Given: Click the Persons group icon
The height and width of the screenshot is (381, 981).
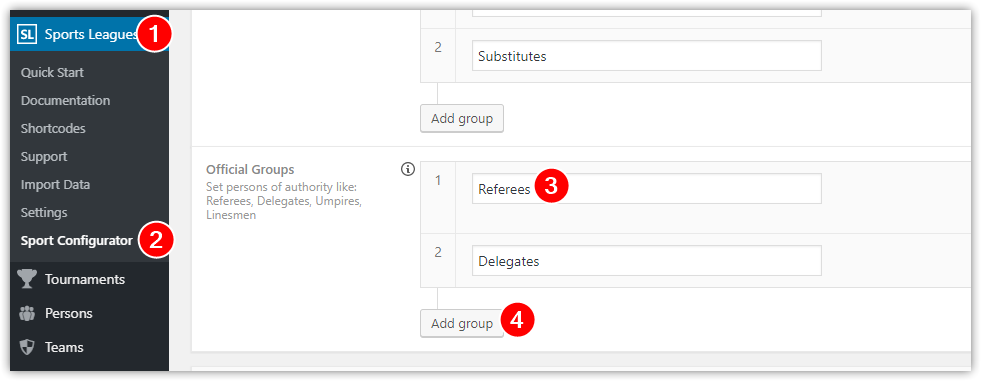Looking at the screenshot, I should tap(27, 313).
